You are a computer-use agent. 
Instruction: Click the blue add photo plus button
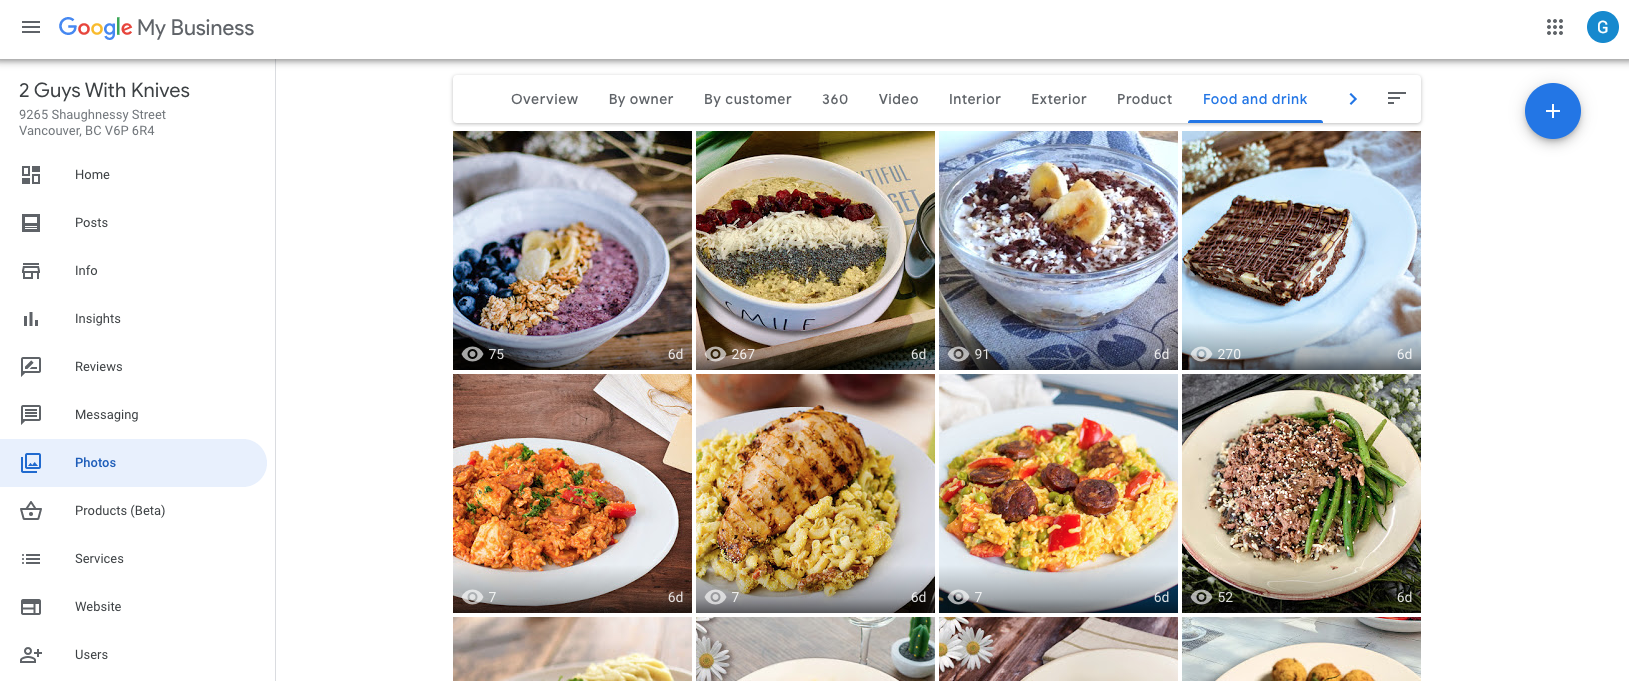[x=1552, y=111]
